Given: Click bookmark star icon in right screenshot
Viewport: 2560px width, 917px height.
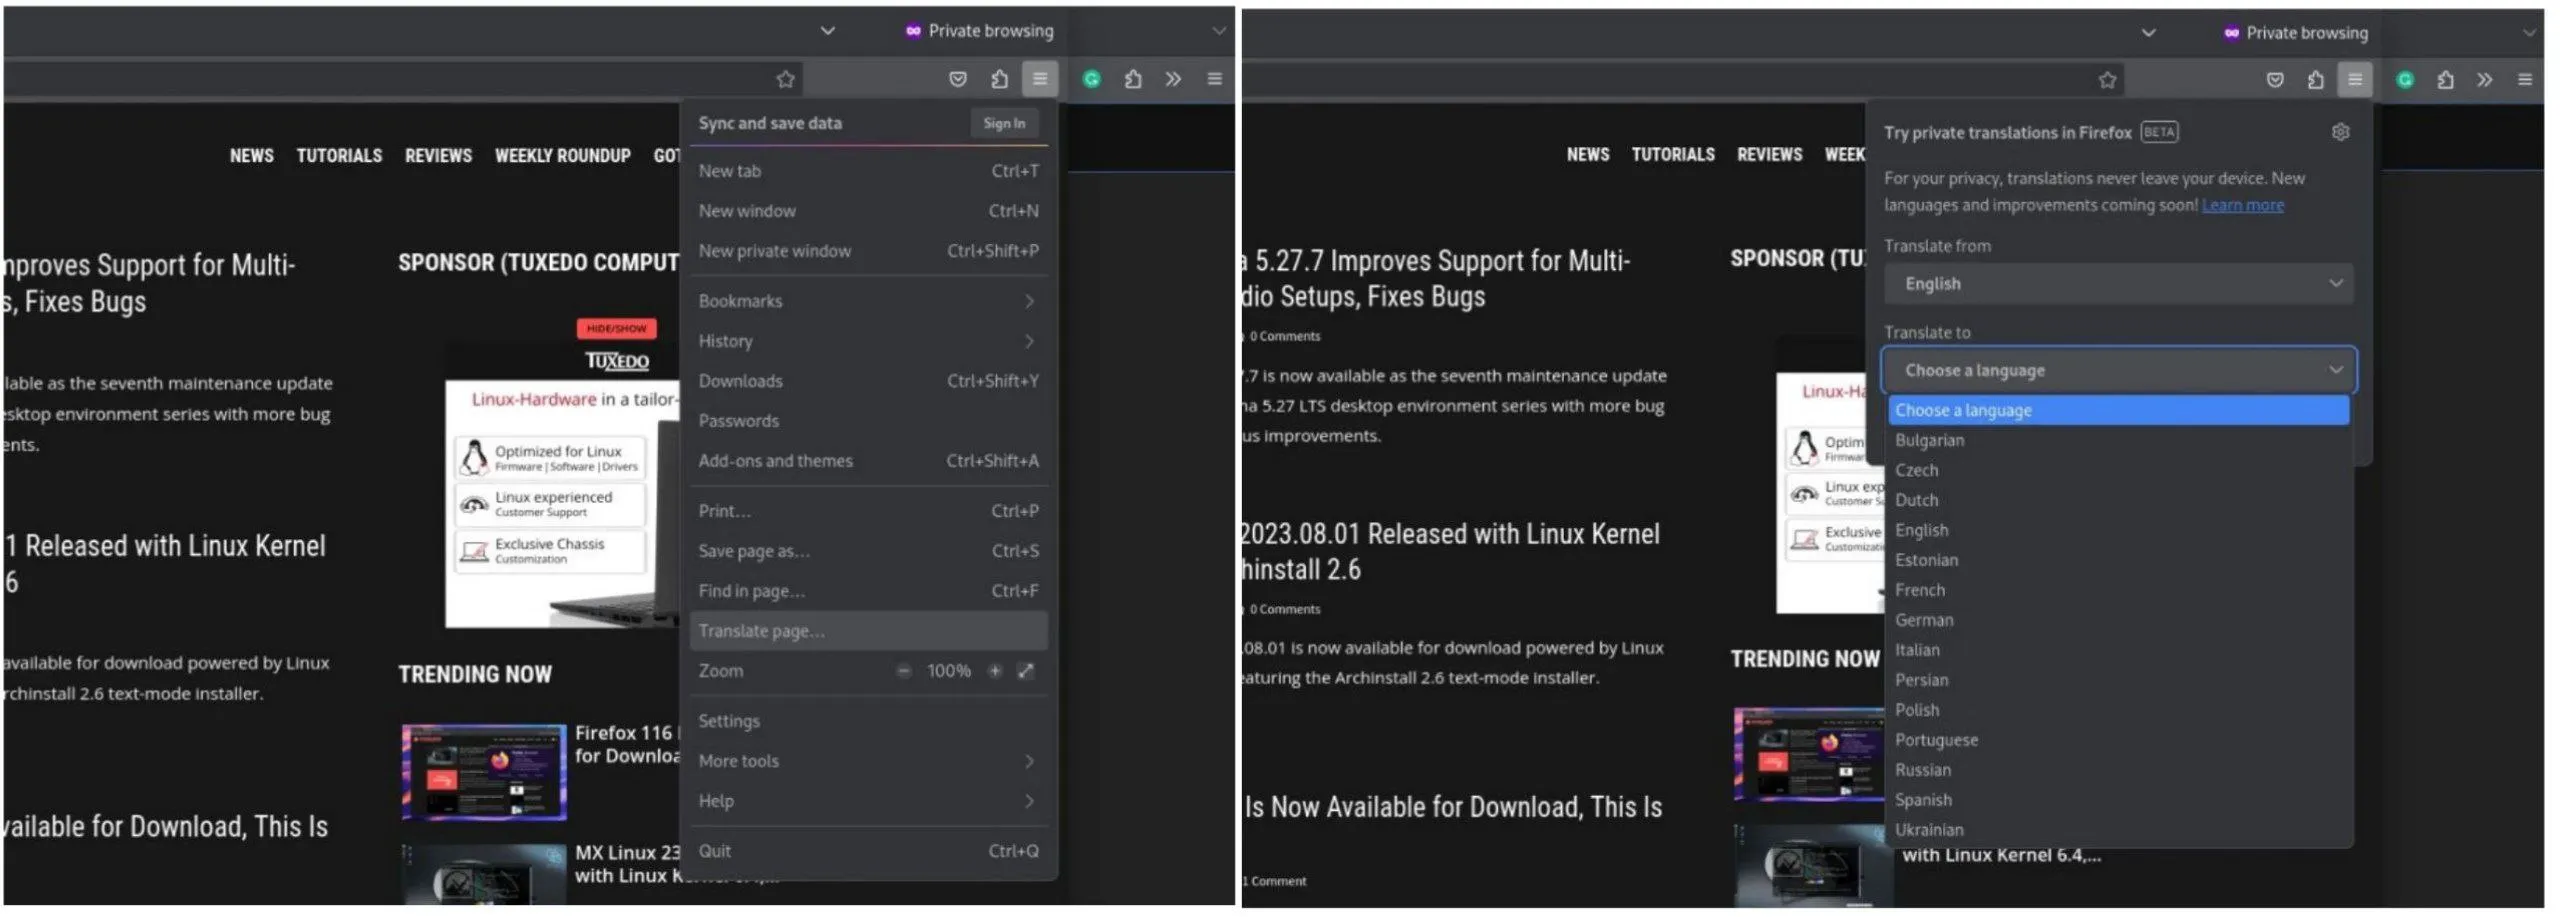Looking at the screenshot, I should tap(2107, 80).
